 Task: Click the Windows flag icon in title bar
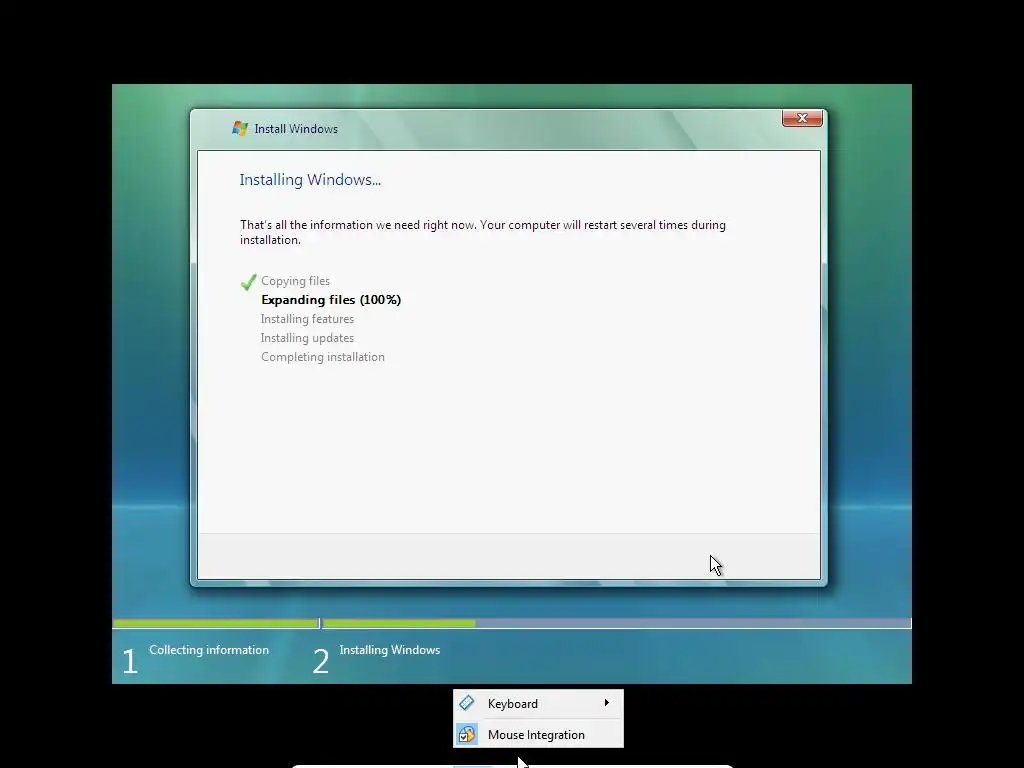tap(240, 128)
